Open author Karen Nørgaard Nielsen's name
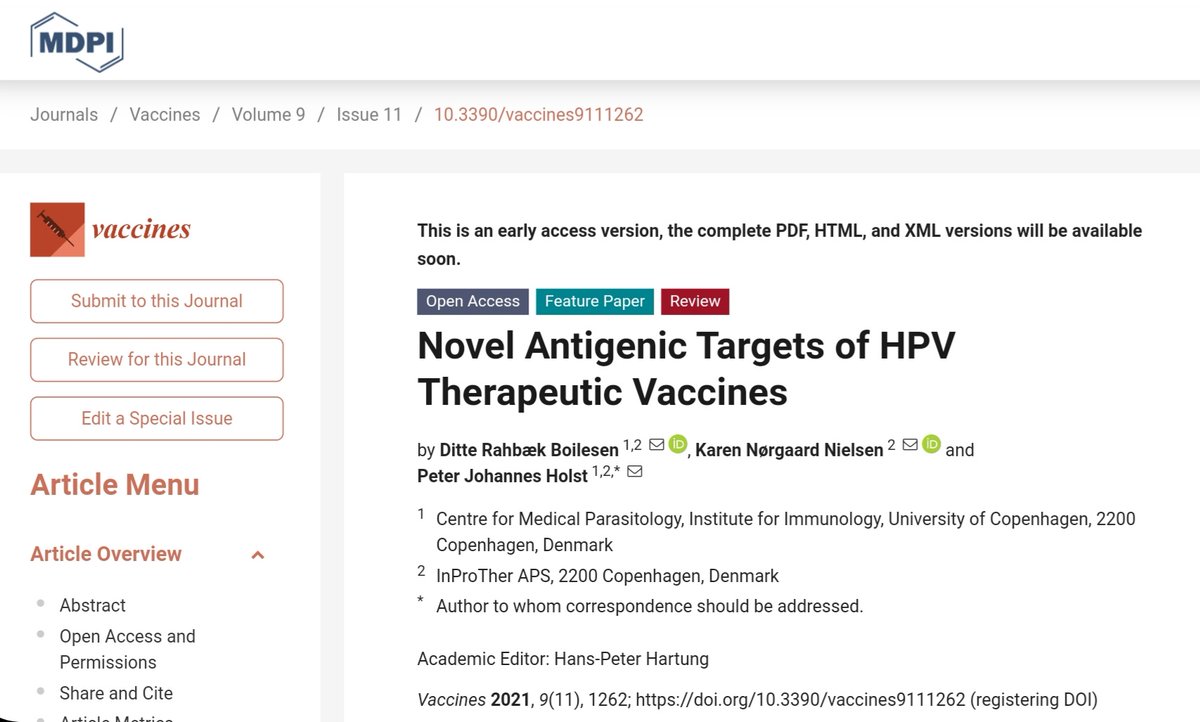The height and width of the screenshot is (722, 1200). 789,450
